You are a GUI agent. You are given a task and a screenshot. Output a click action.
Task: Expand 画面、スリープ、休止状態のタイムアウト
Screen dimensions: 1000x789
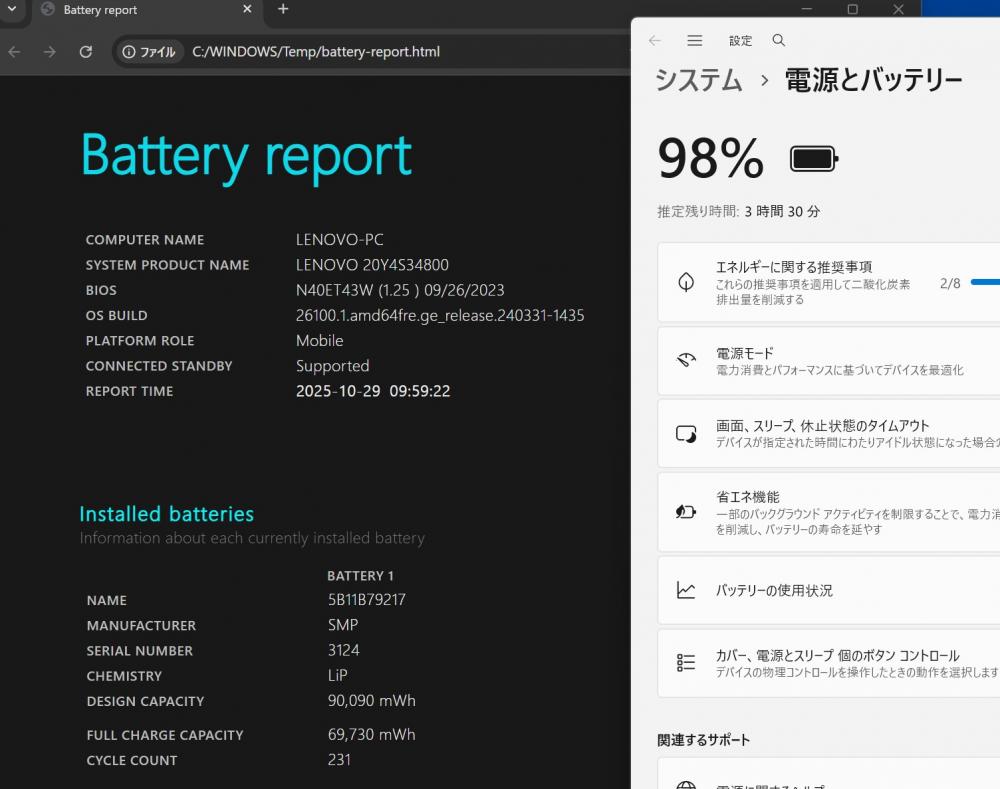[x=828, y=434]
